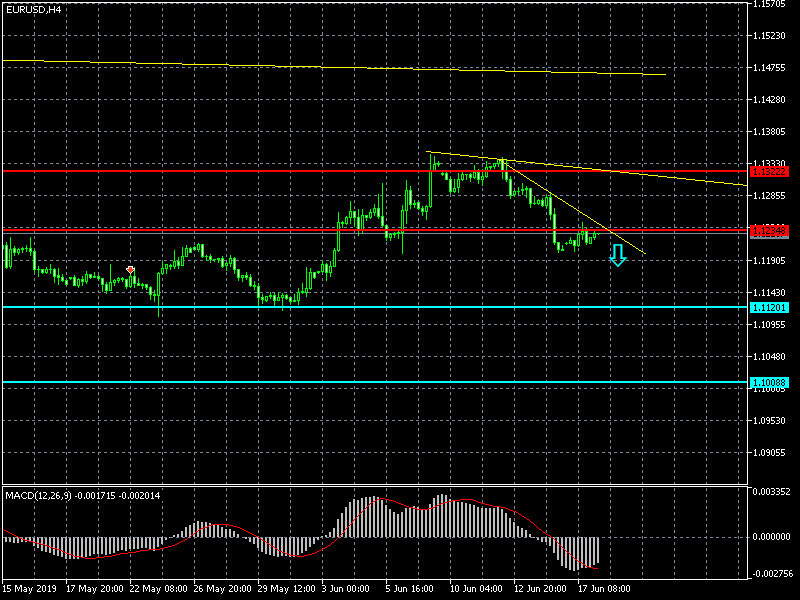This screenshot has width=800, height=600.
Task: Click the 1.10480 price axis value
Action: [x=769, y=357]
